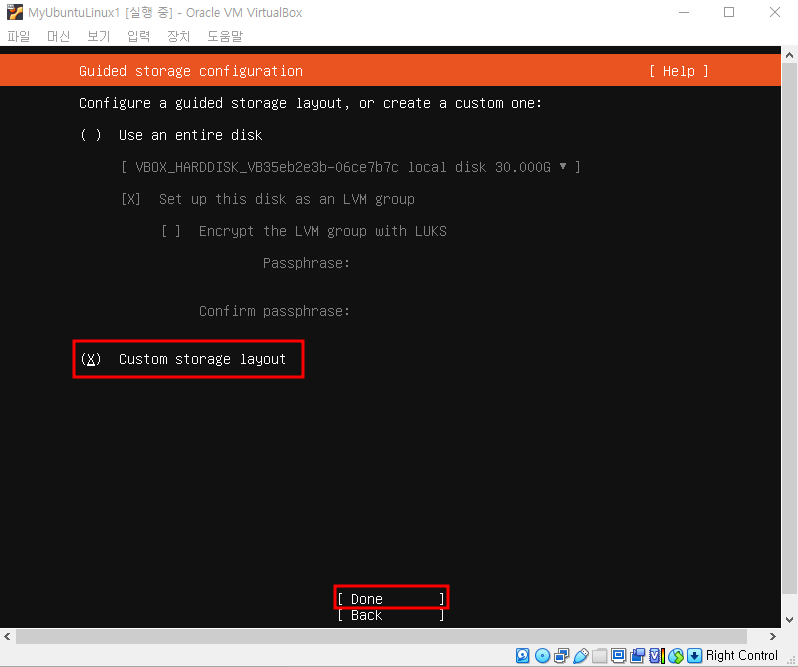Click the VirtualBox window title icon

click(15, 12)
